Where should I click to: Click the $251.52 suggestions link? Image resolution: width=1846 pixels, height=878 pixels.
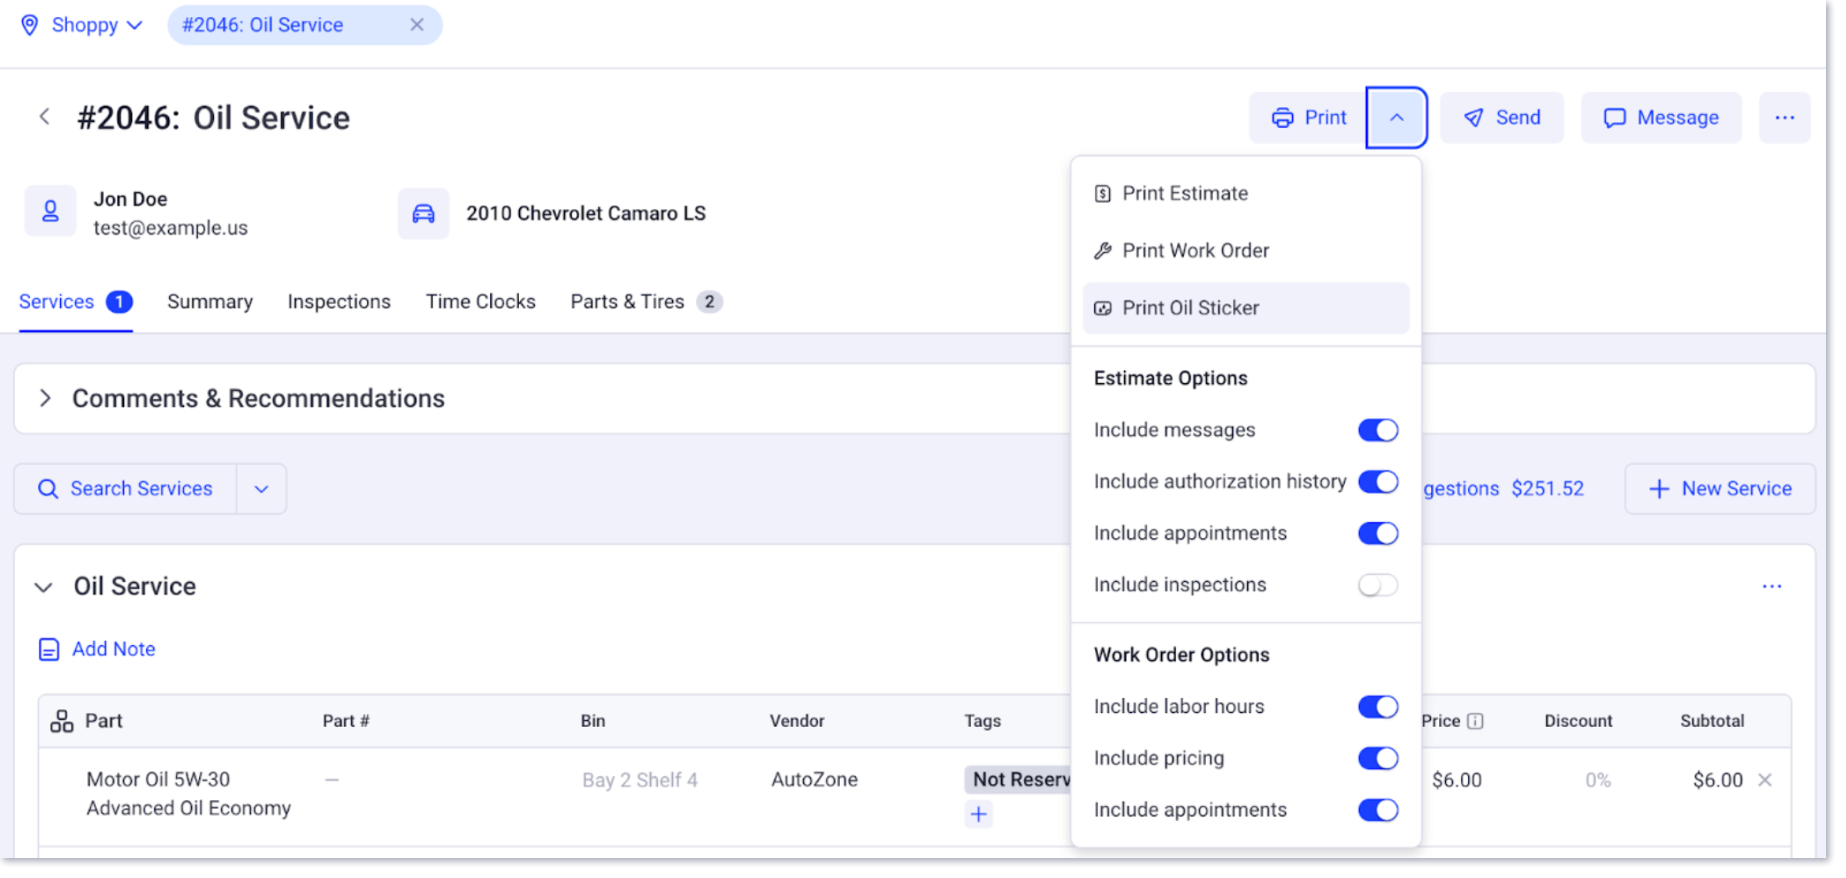click(x=1547, y=489)
